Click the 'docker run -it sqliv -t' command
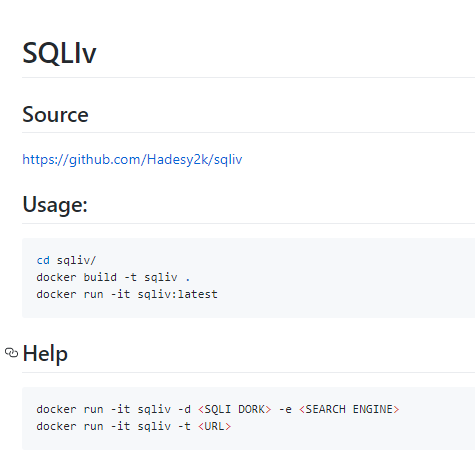Viewport: 475px width, 451px height. click(x=113, y=426)
